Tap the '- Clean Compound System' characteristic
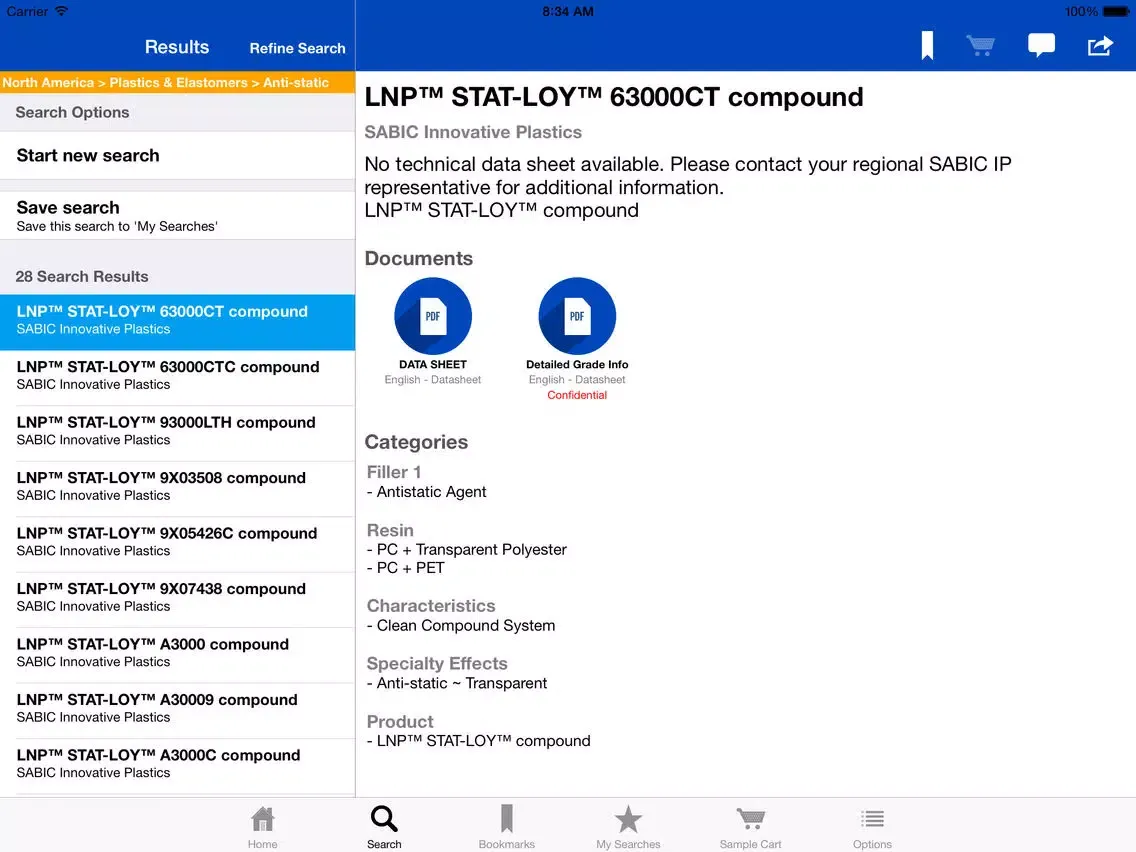Viewport: 1136px width, 852px height. (461, 626)
